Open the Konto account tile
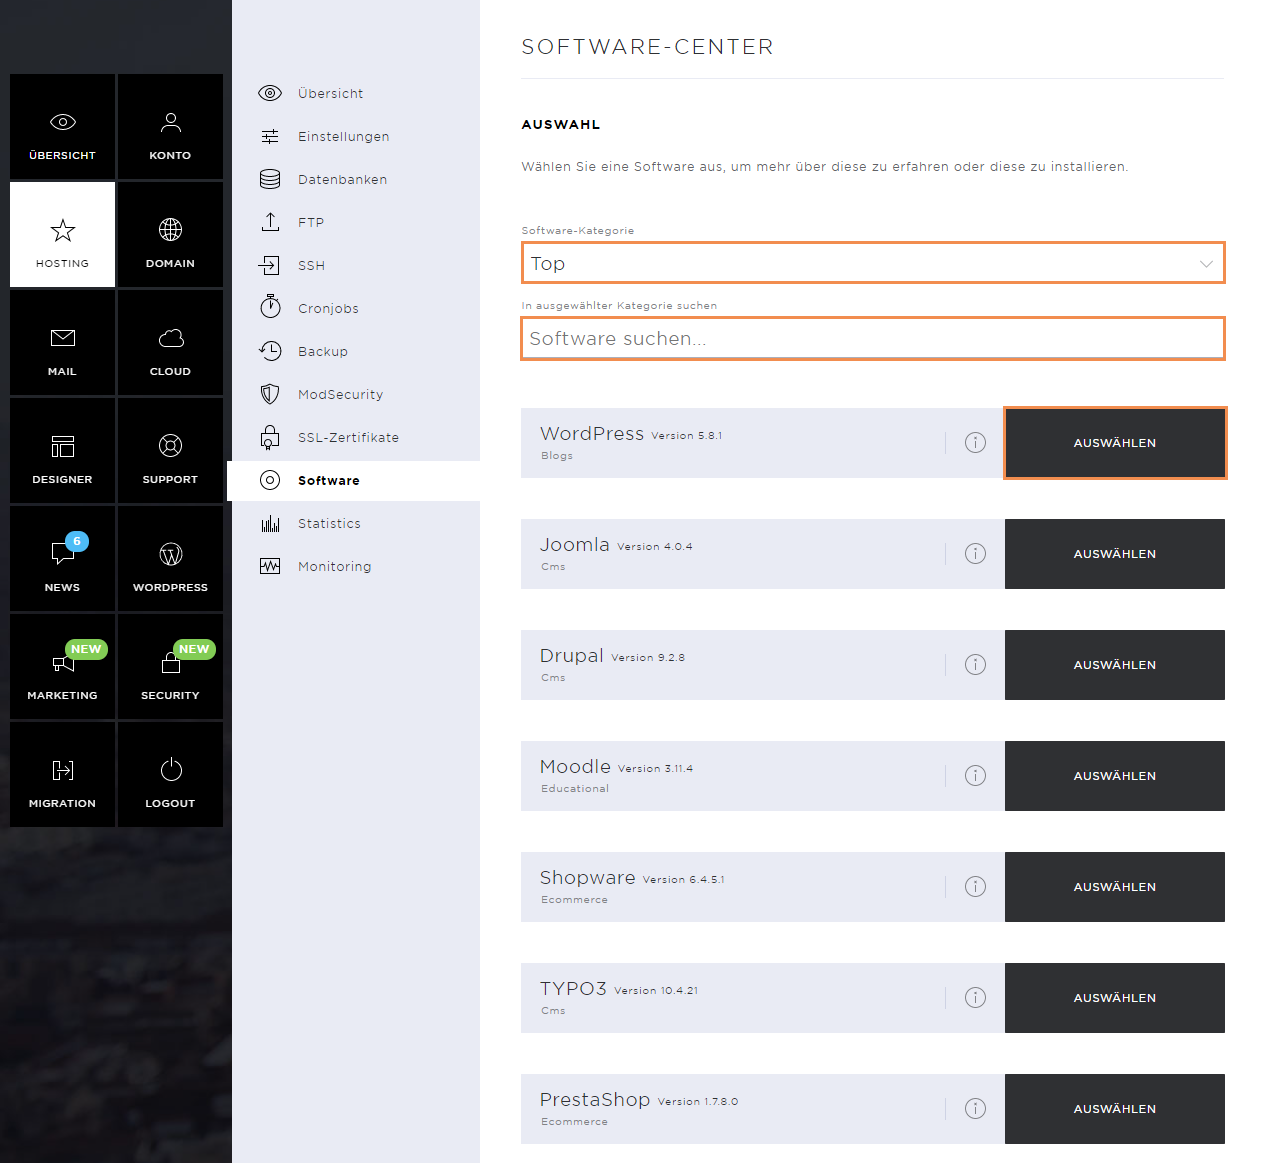The width and height of the screenshot is (1265, 1163). 170,127
